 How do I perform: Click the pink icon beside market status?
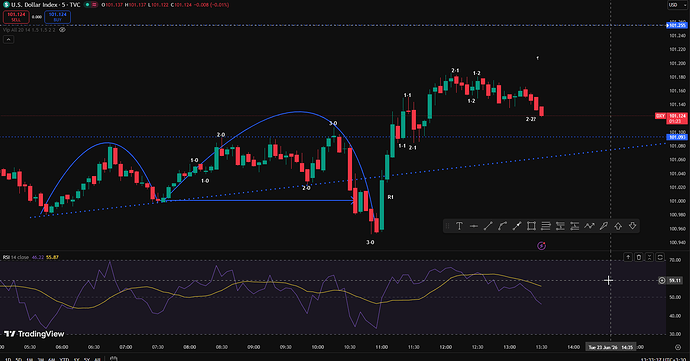[94, 4]
